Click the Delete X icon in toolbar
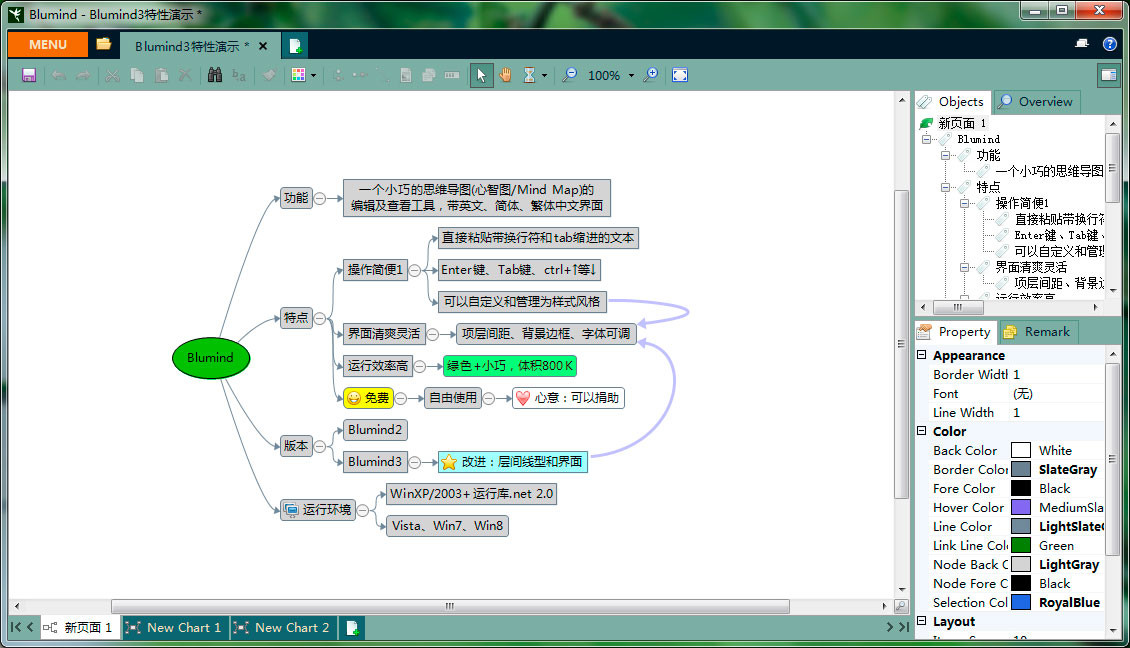 click(185, 75)
